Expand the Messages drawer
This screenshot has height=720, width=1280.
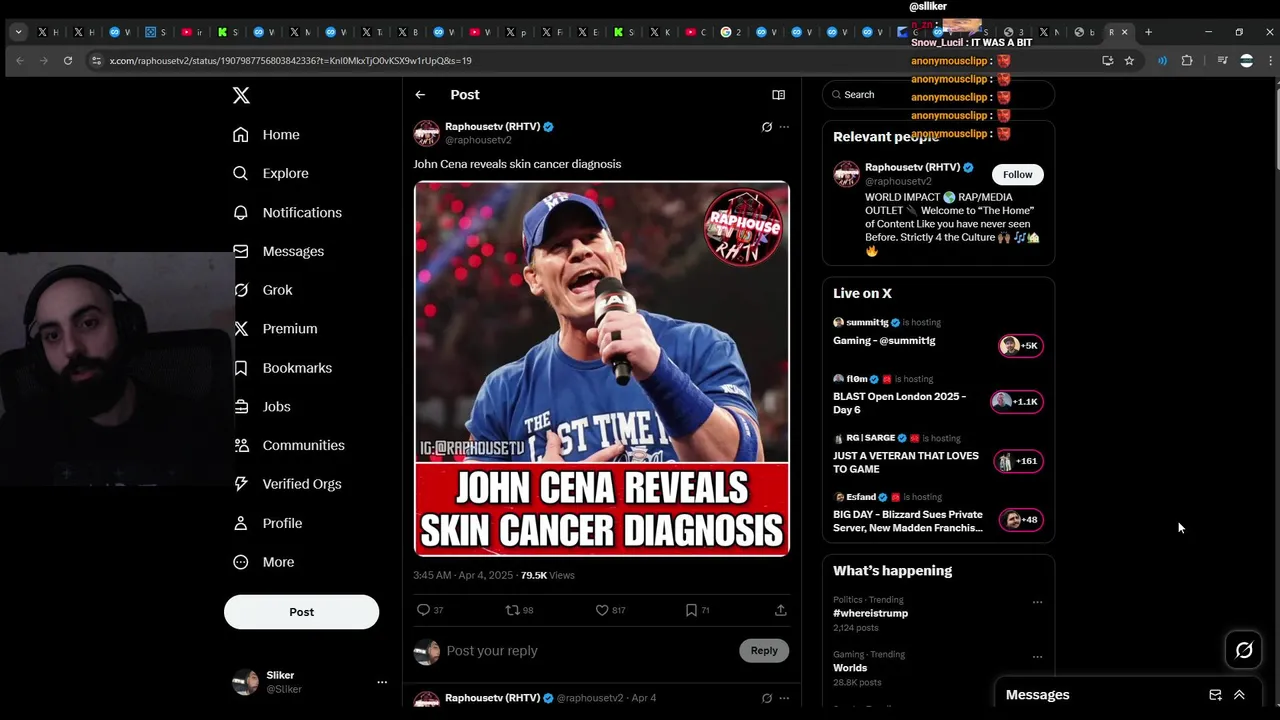click(x=1239, y=695)
